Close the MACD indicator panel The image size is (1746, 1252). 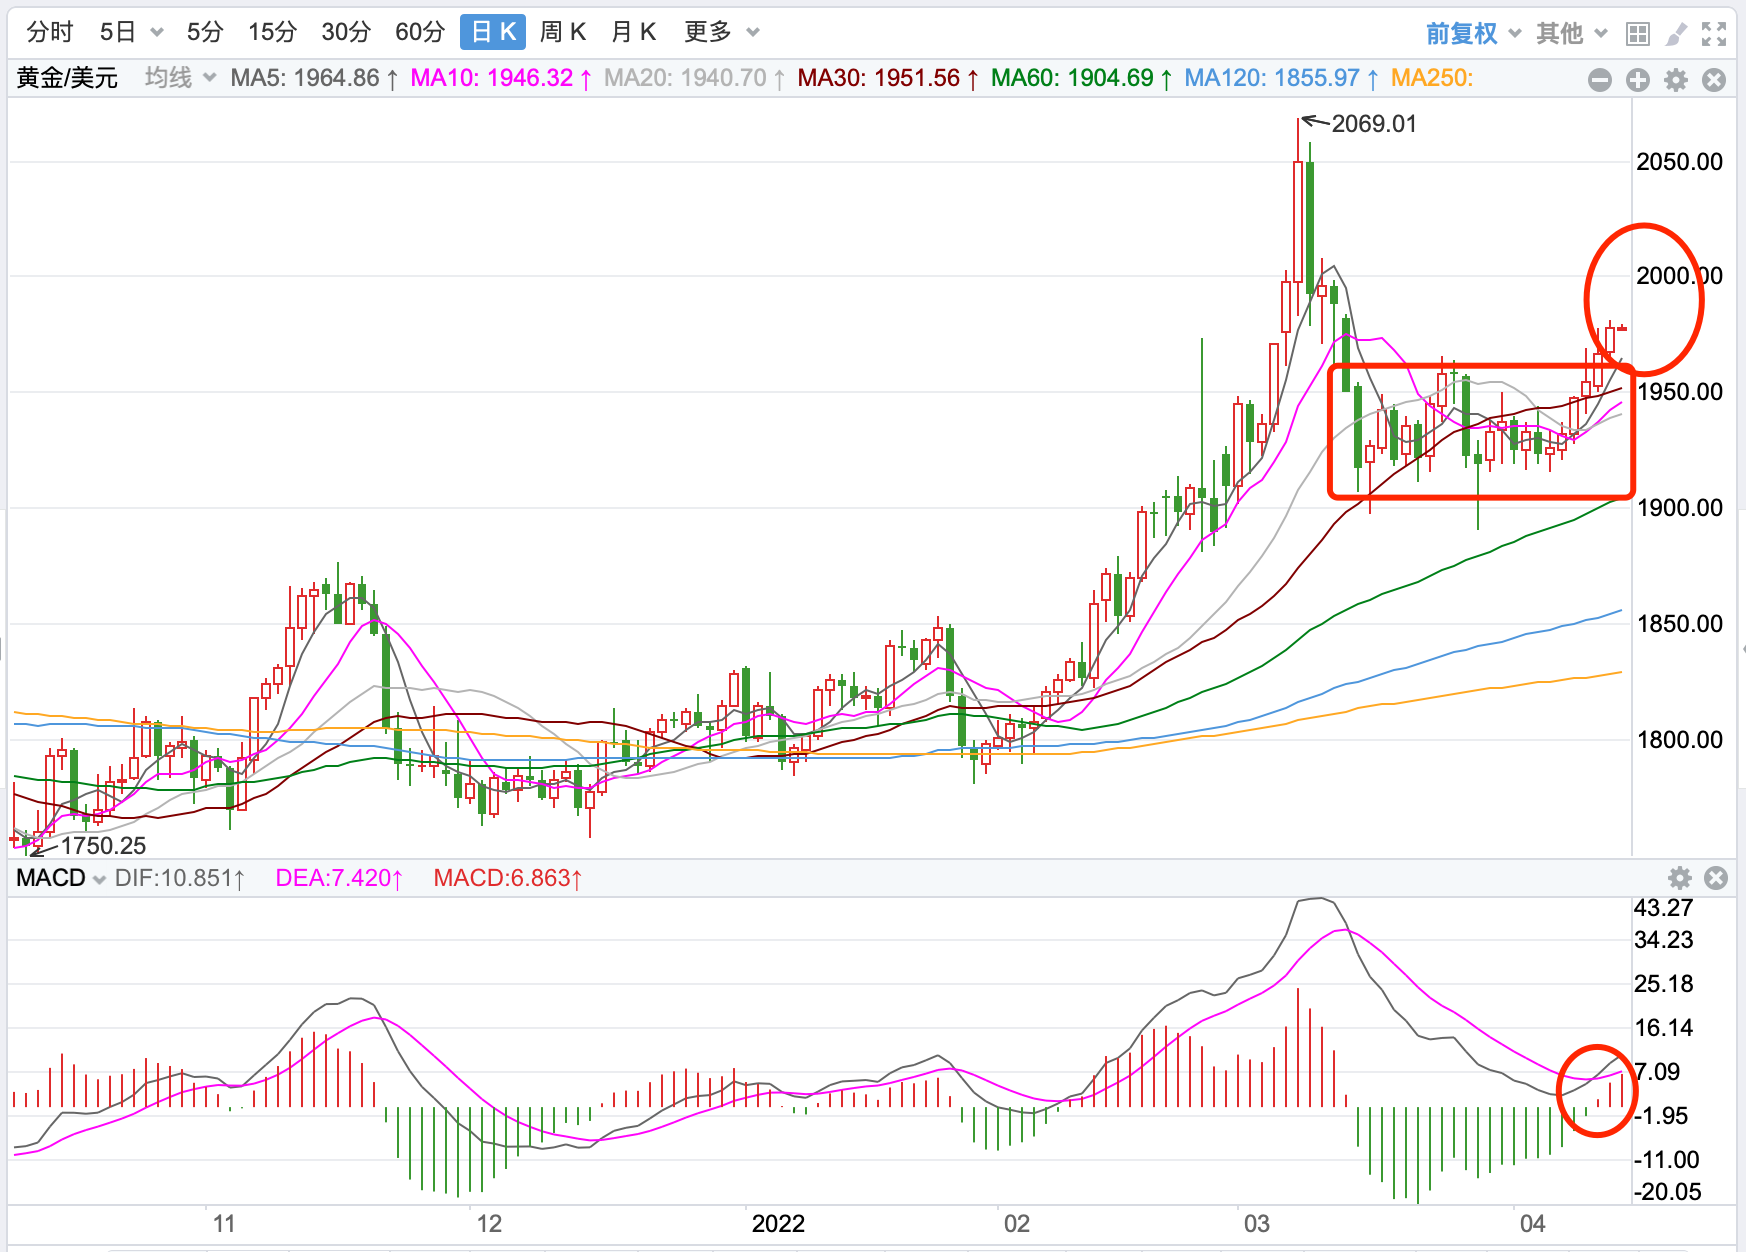point(1716,878)
